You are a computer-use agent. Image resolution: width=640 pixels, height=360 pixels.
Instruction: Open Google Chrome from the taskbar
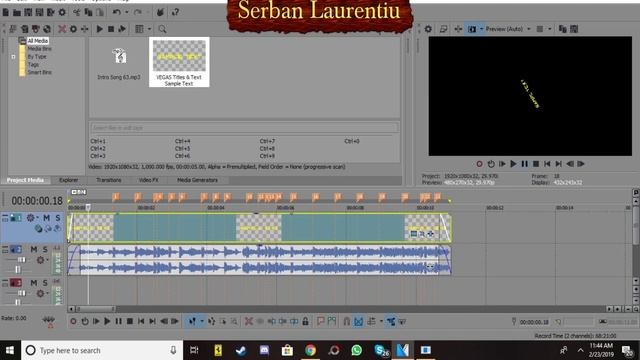(311, 350)
